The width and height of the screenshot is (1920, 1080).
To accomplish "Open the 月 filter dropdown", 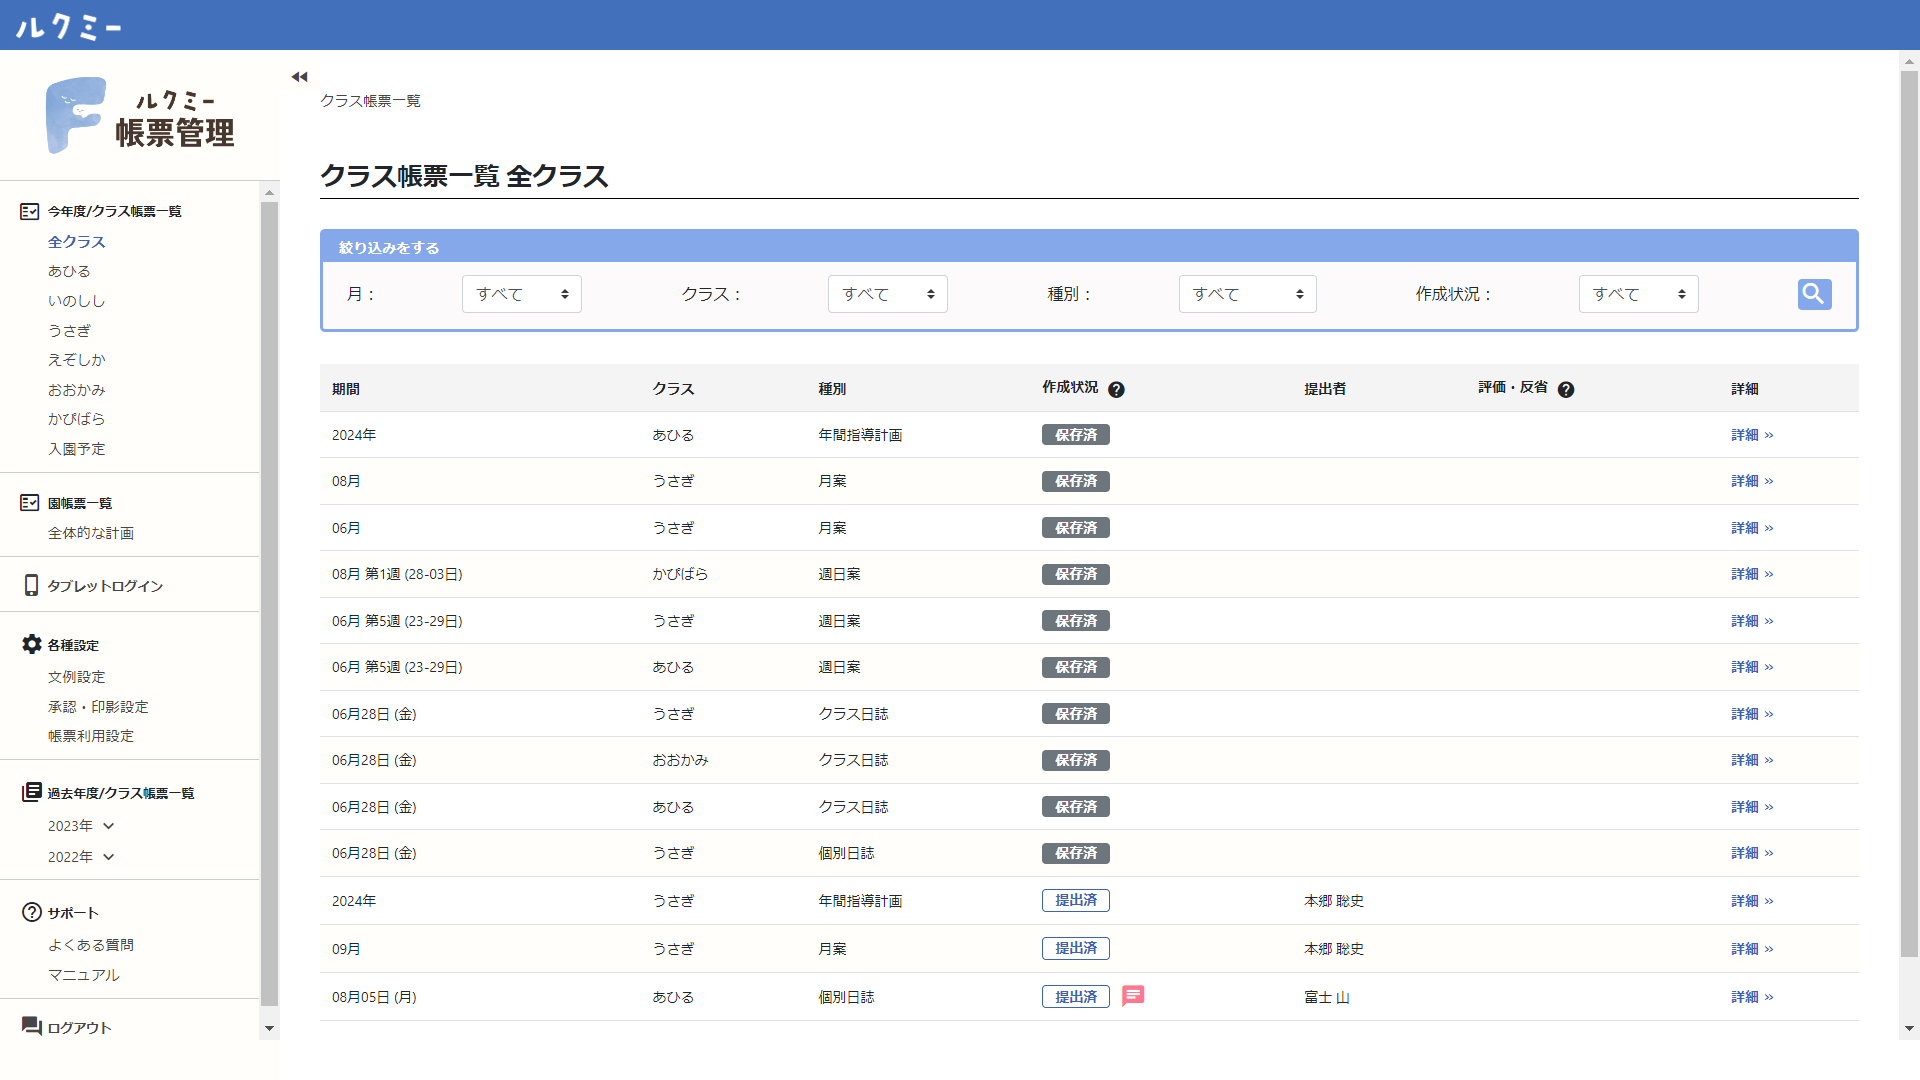I will (x=521, y=294).
